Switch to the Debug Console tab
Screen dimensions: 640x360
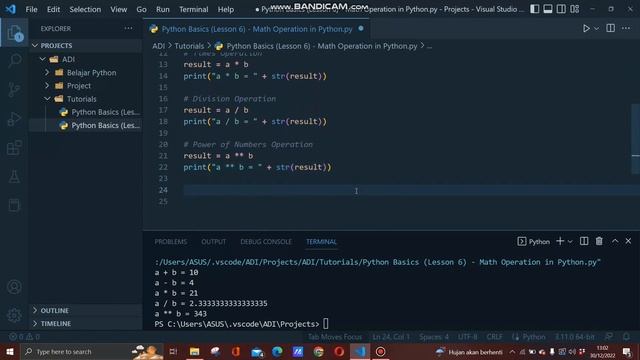coord(266,242)
